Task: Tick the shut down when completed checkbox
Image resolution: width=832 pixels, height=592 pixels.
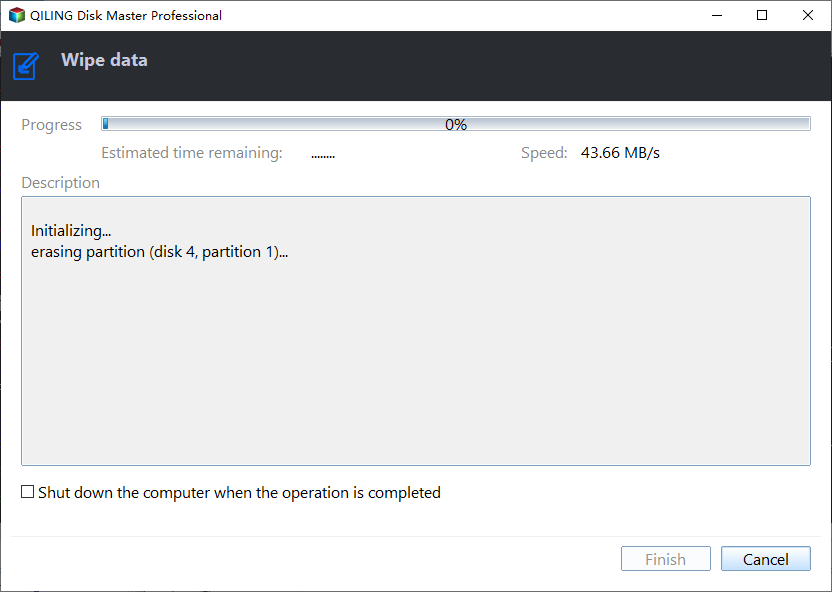Action: pos(28,492)
